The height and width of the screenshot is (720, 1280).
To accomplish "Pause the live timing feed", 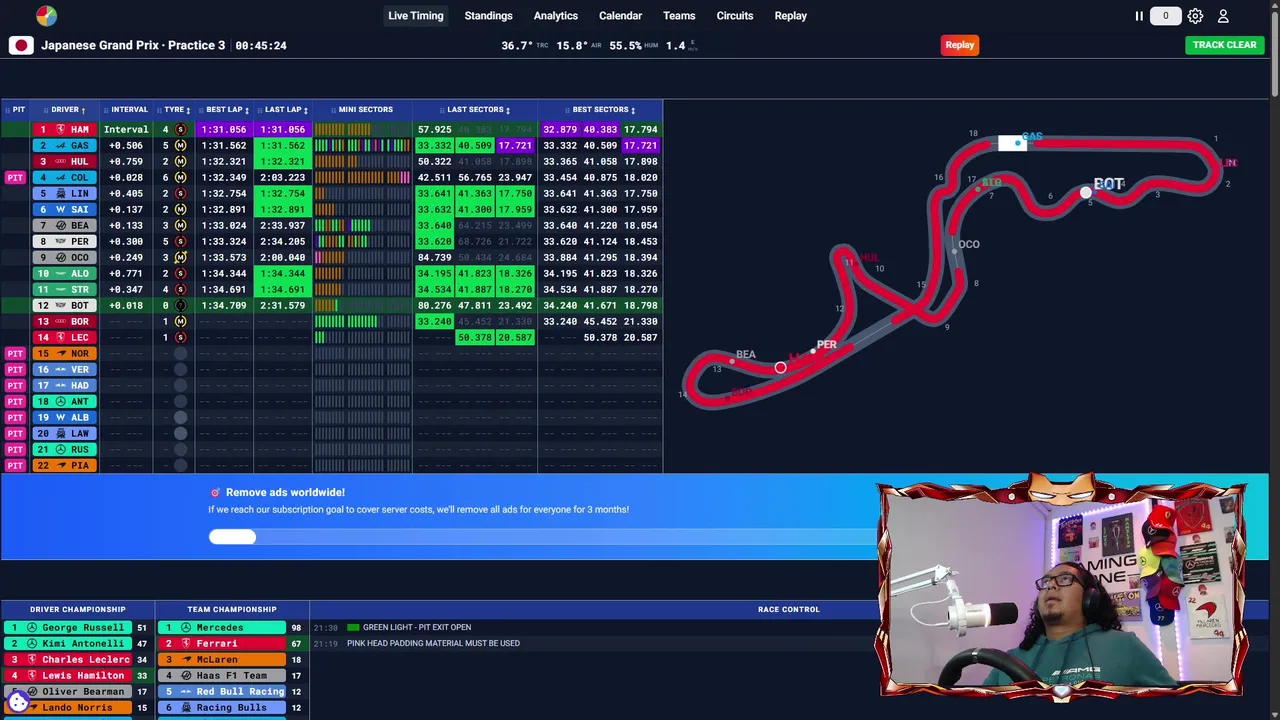I will (1138, 16).
